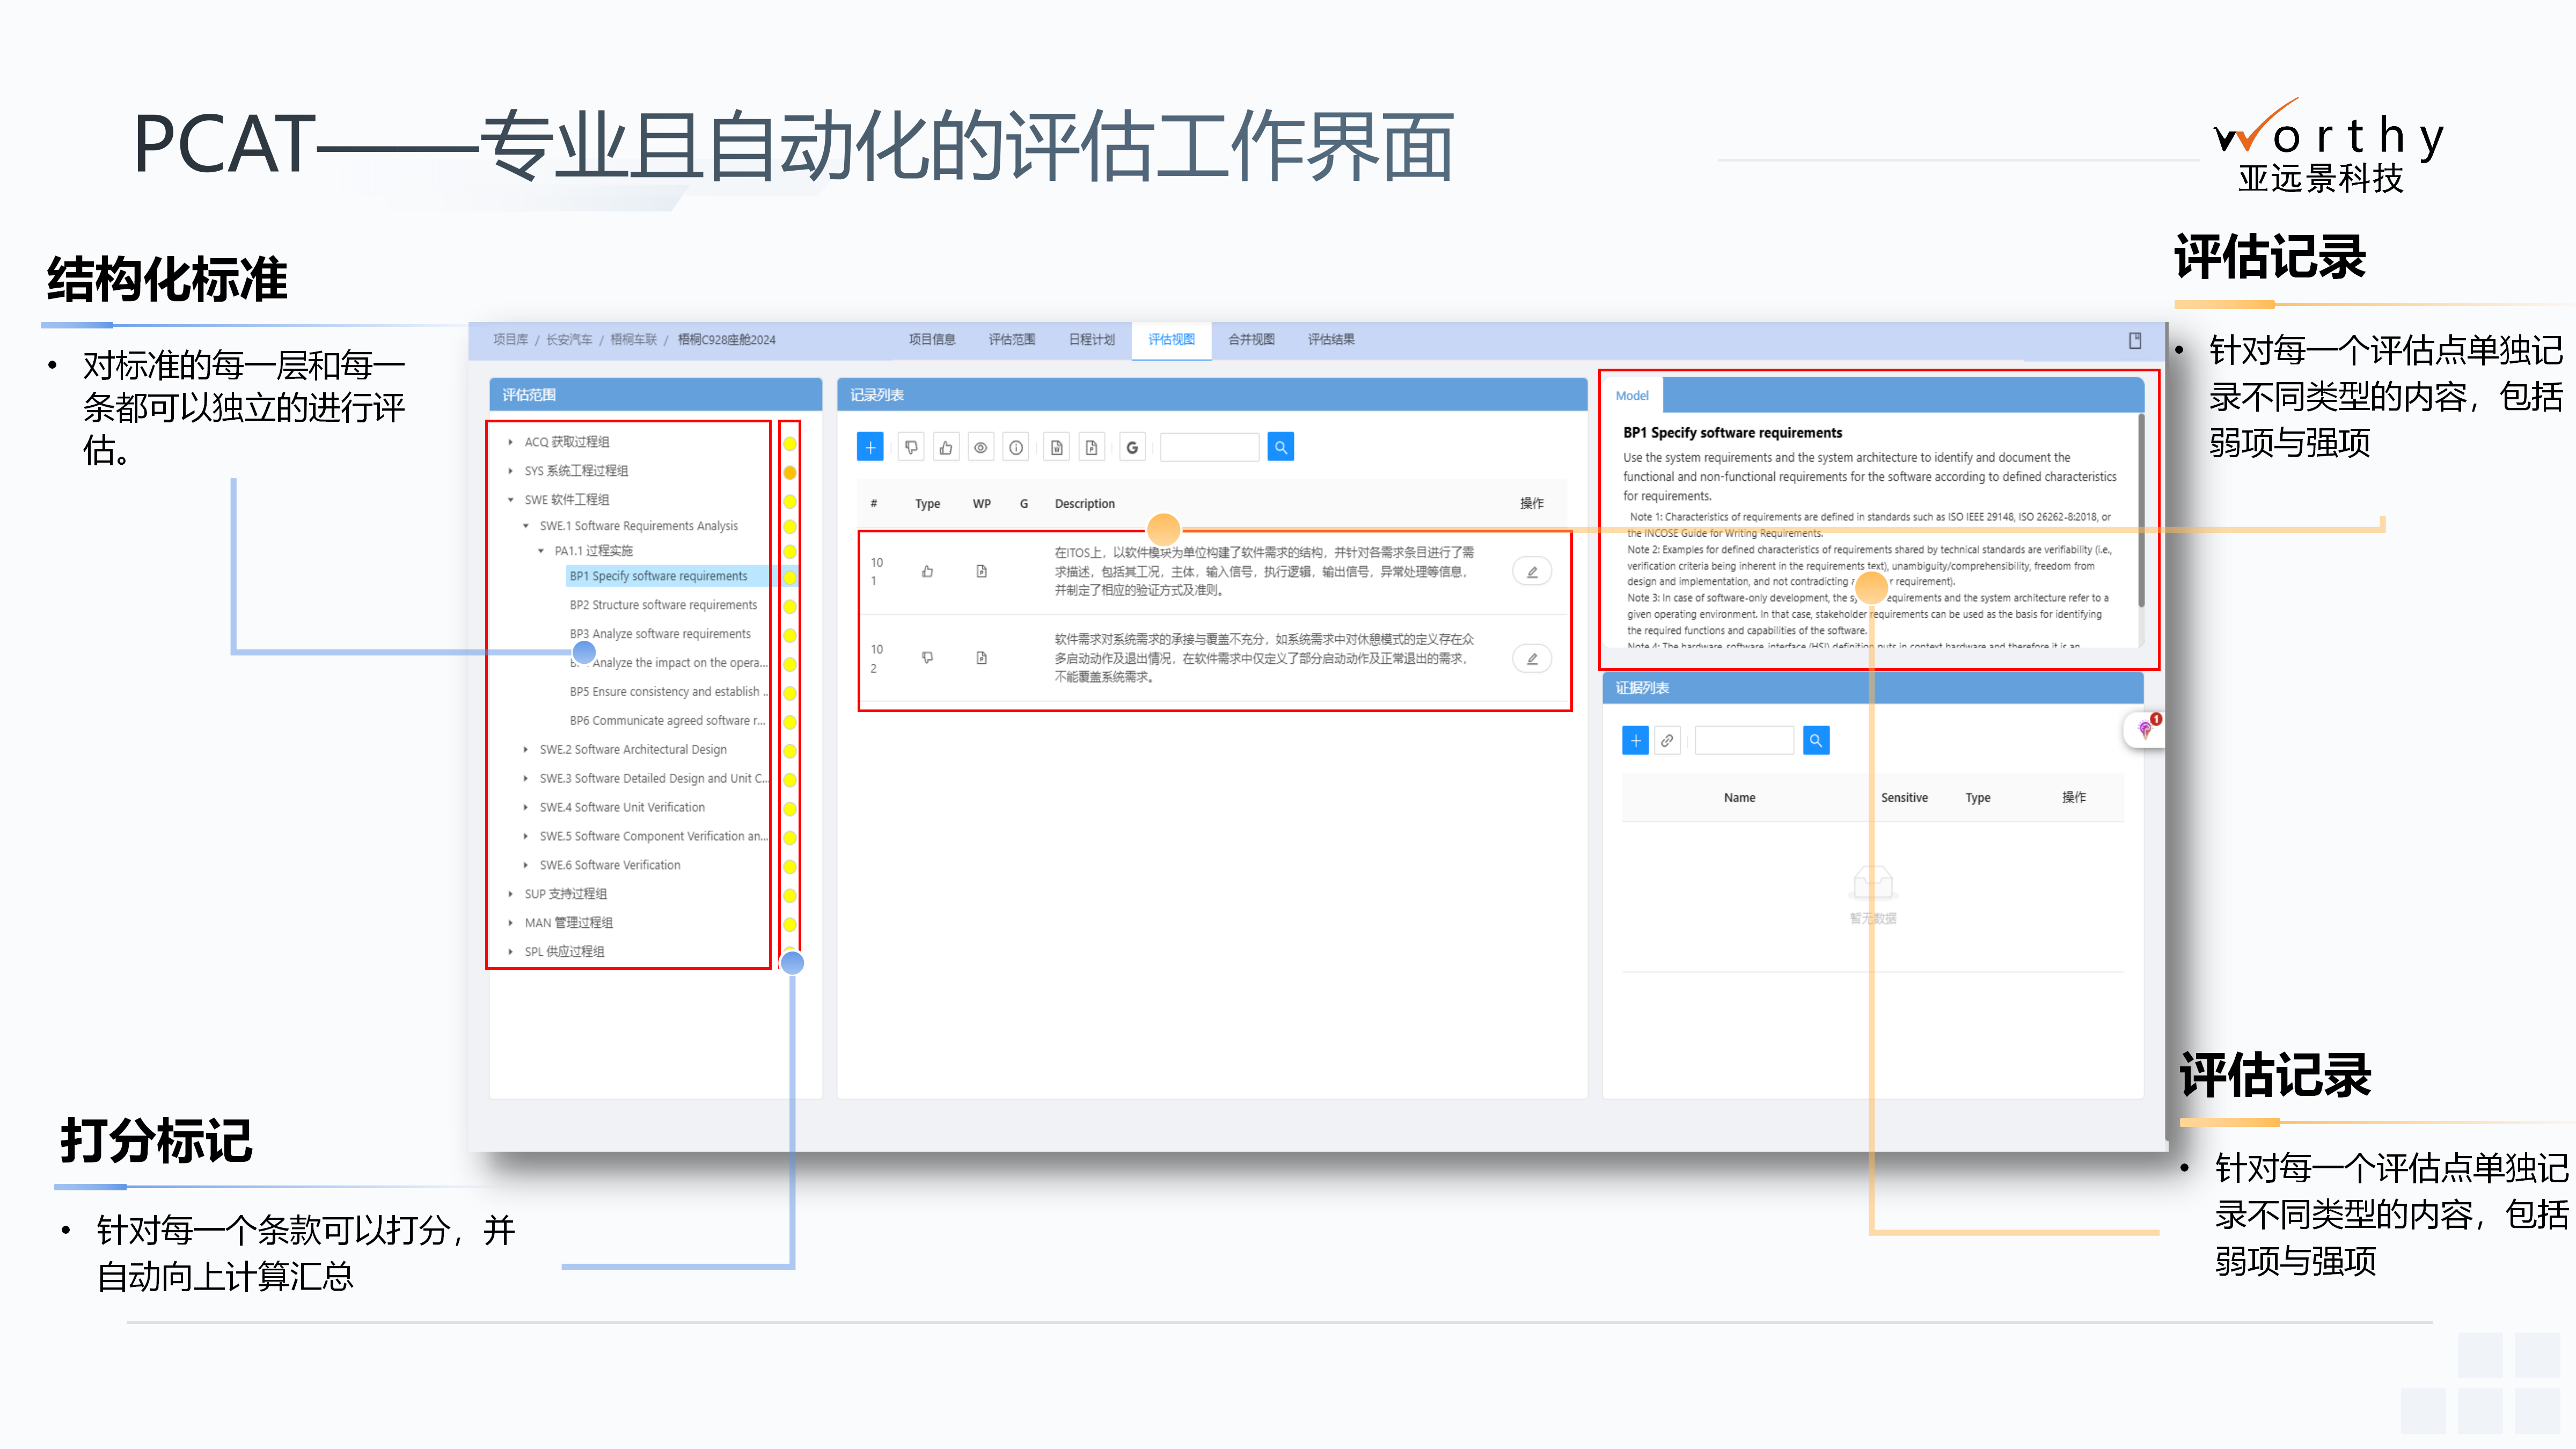Viewport: 2576px width, 1449px height.
Task: Toggle the eye view icon in record toolbar
Action: coord(981,447)
